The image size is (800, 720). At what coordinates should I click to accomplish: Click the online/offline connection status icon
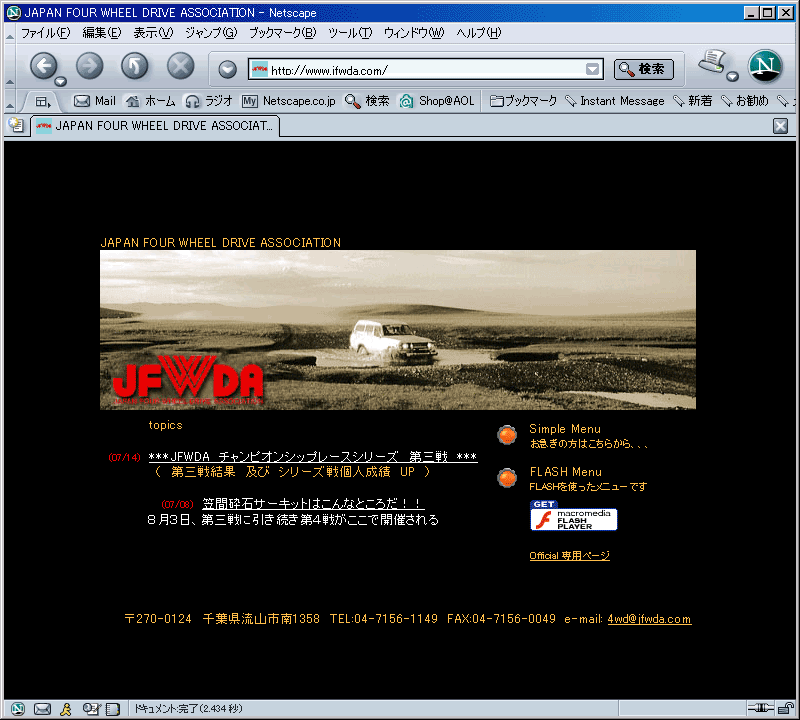(x=760, y=707)
